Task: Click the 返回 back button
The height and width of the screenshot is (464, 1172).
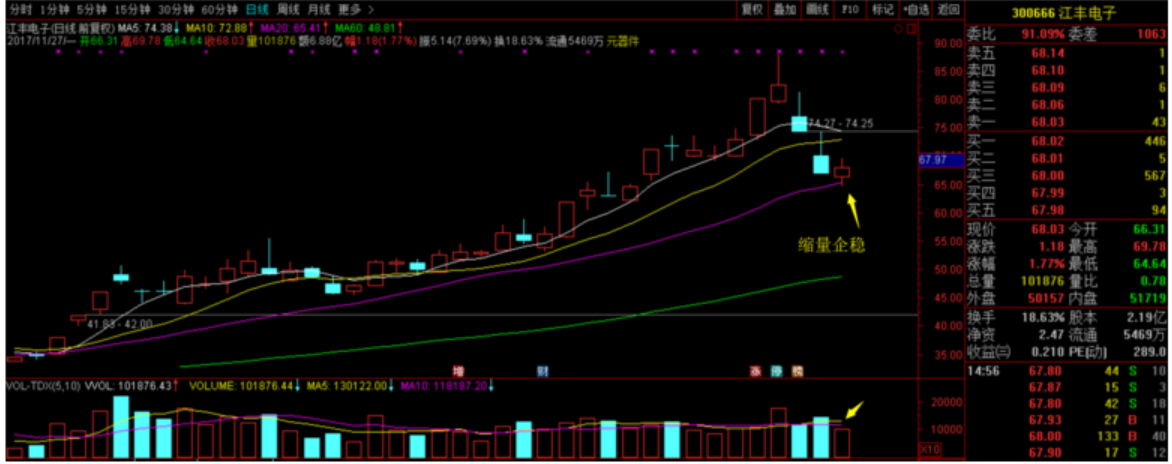Action: (x=947, y=9)
